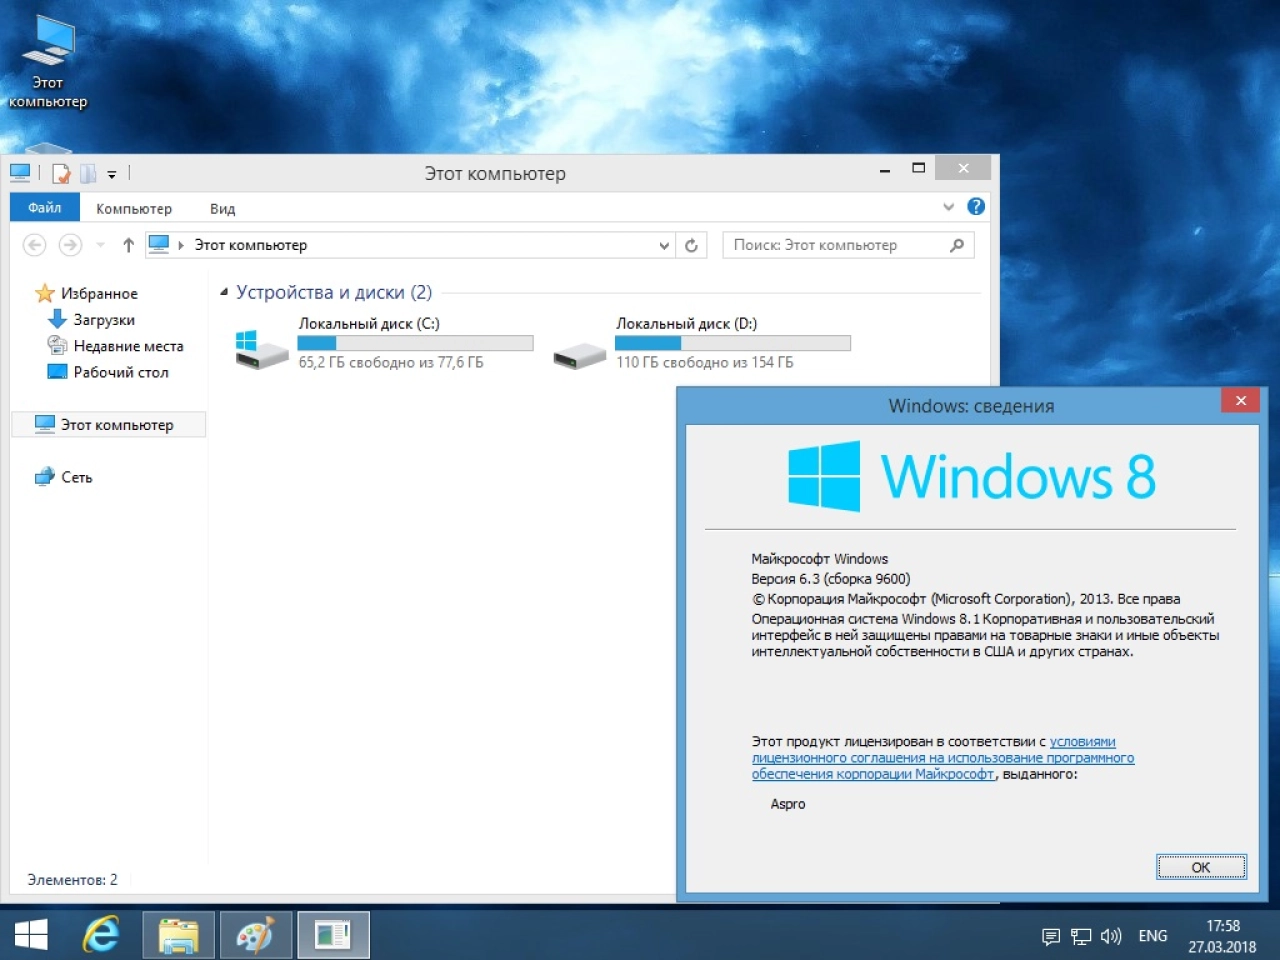Open the volume tray icon
Screen dimensions: 1280x960
(x=1111, y=936)
